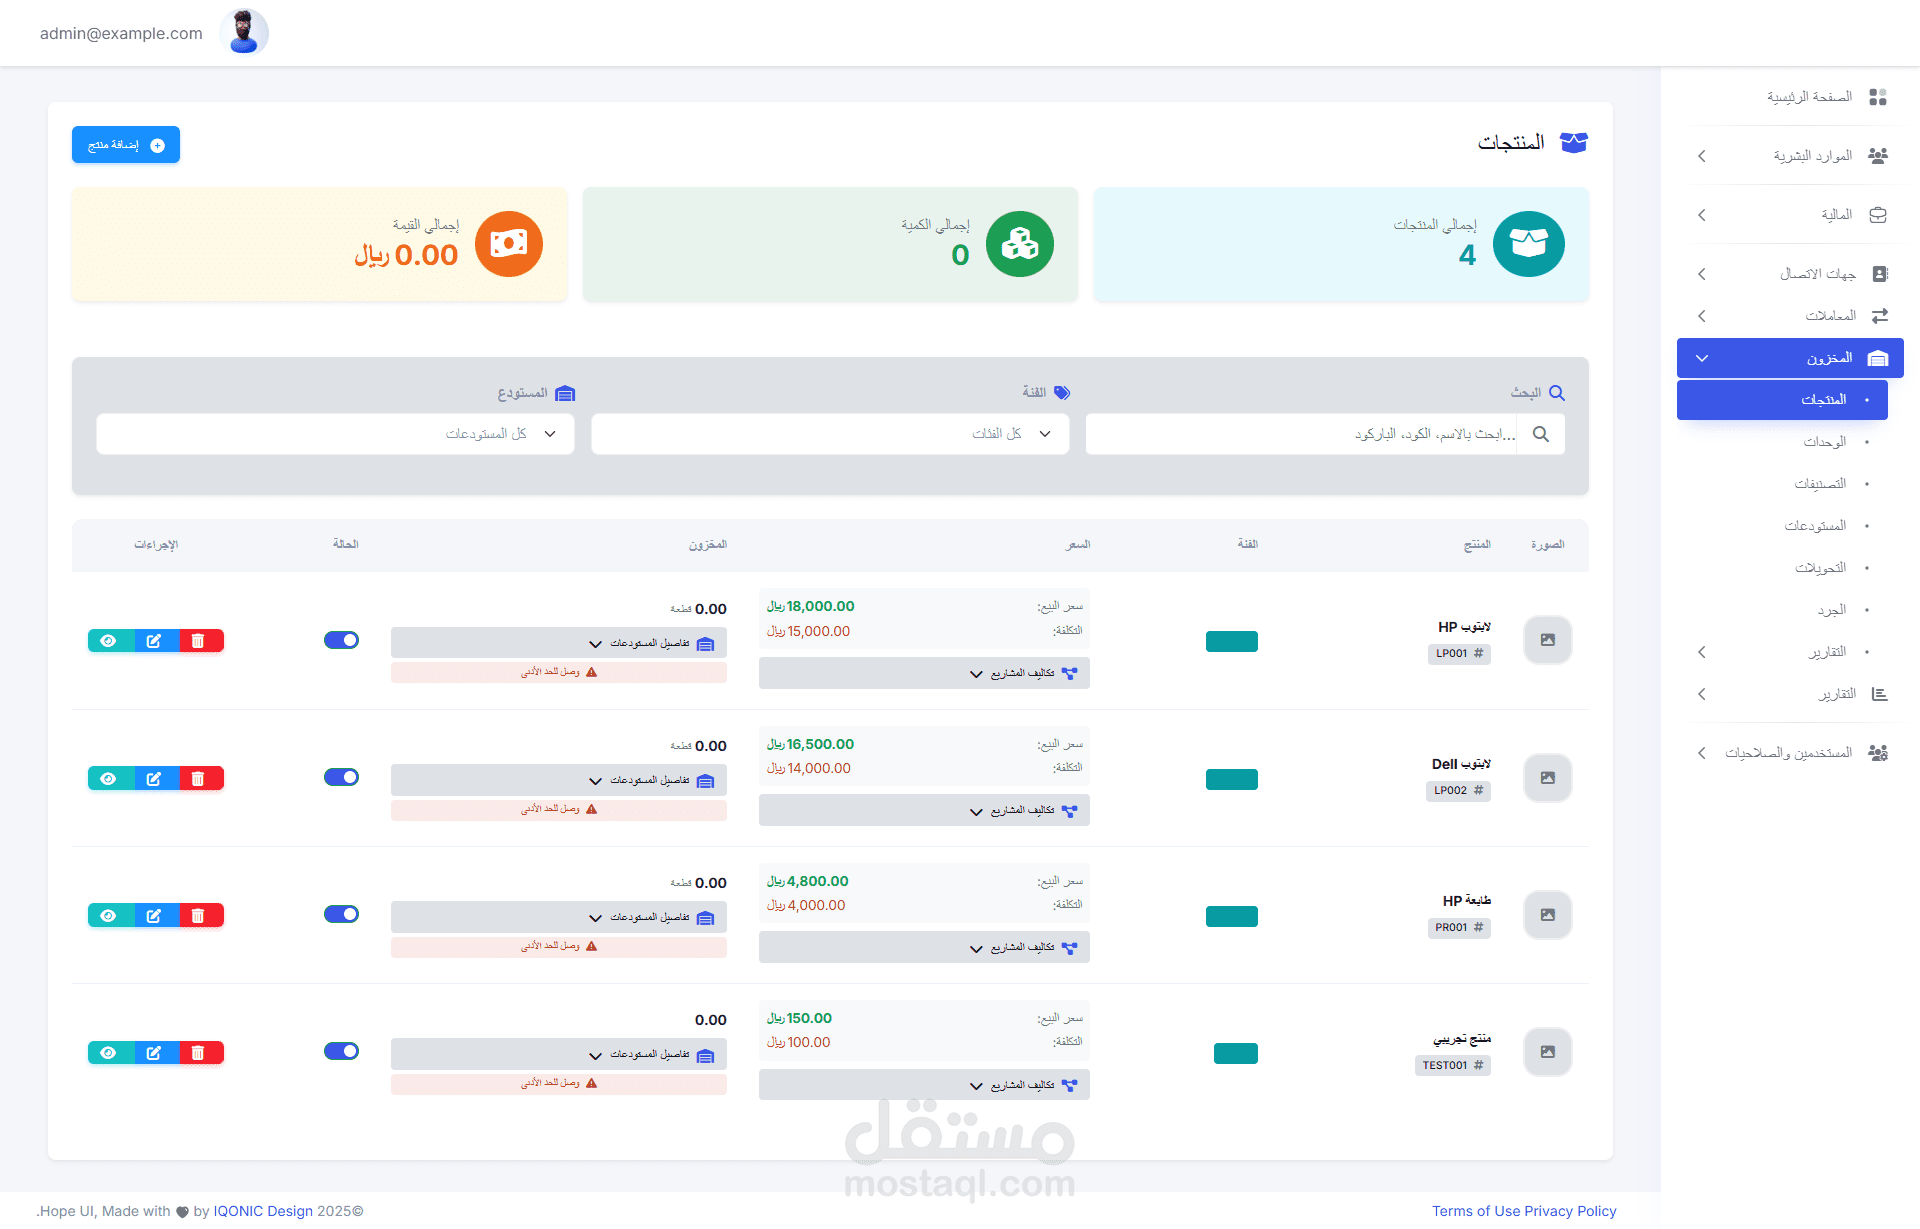Viewport: 1920px width, 1229px height.
Task: Click the product search input field
Action: [1300, 435]
